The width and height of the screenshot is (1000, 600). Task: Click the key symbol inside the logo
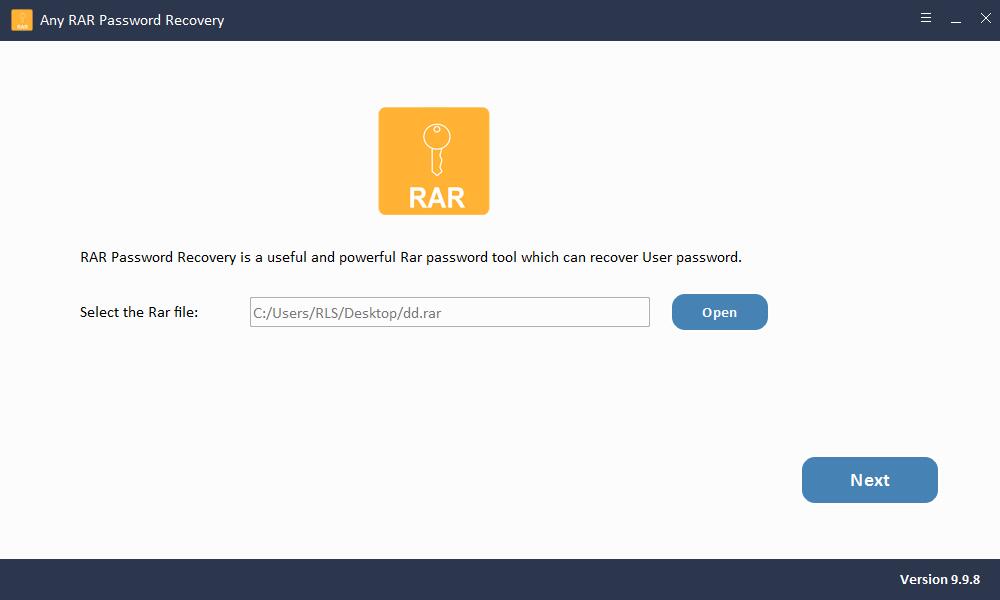click(434, 148)
